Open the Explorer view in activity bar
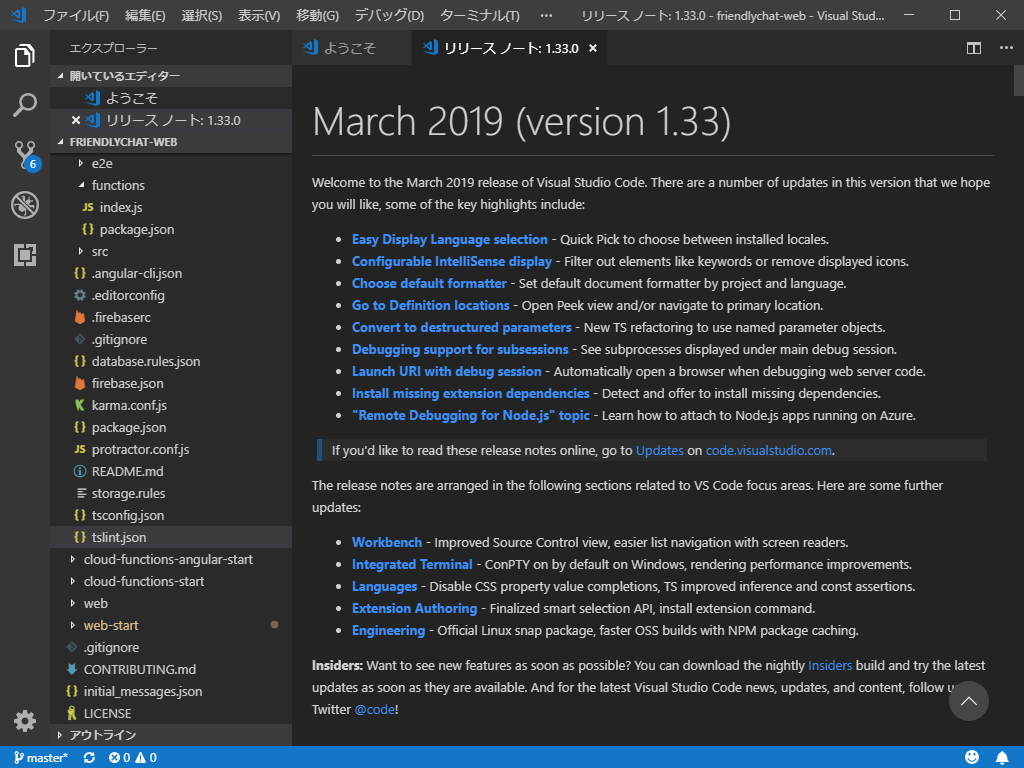Viewport: 1024px width, 768px height. 25,56
